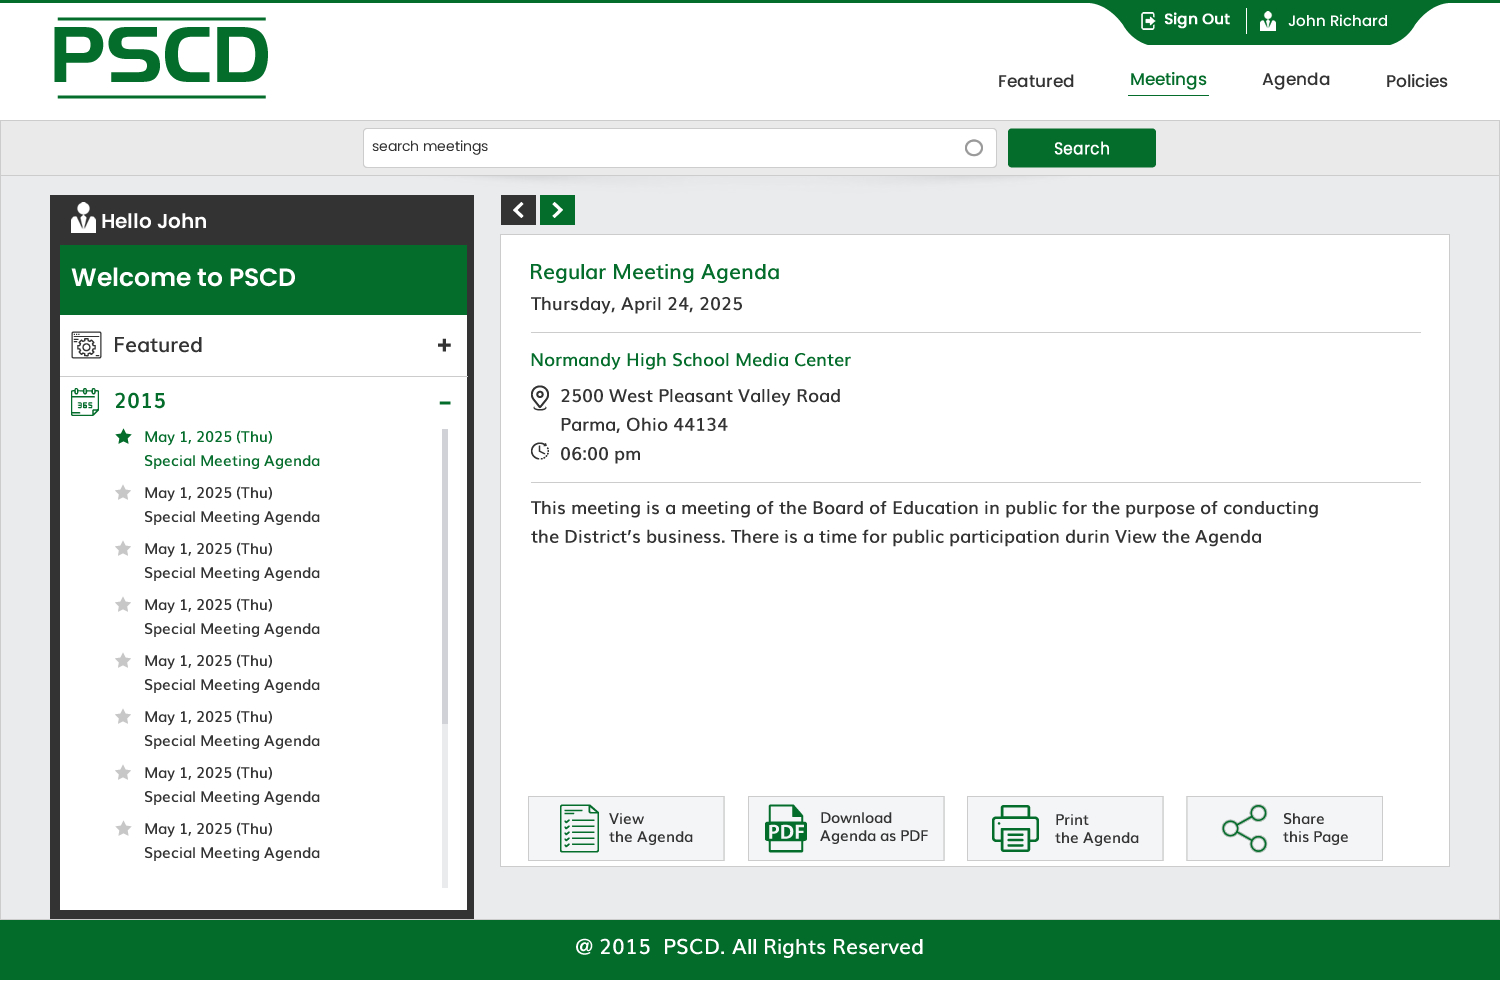This screenshot has width=1500, height=981.
Task: Click the Download Agenda as PDF icon
Action: [786, 828]
